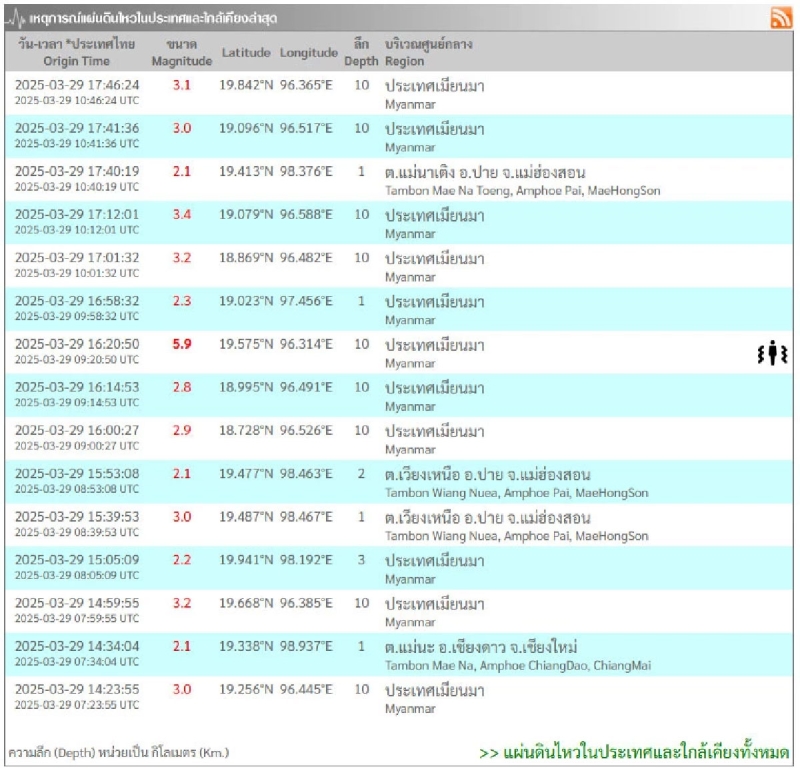Image resolution: width=800 pixels, height=775 pixels.
Task: Click the orange RSS feed icon
Action: point(780,18)
